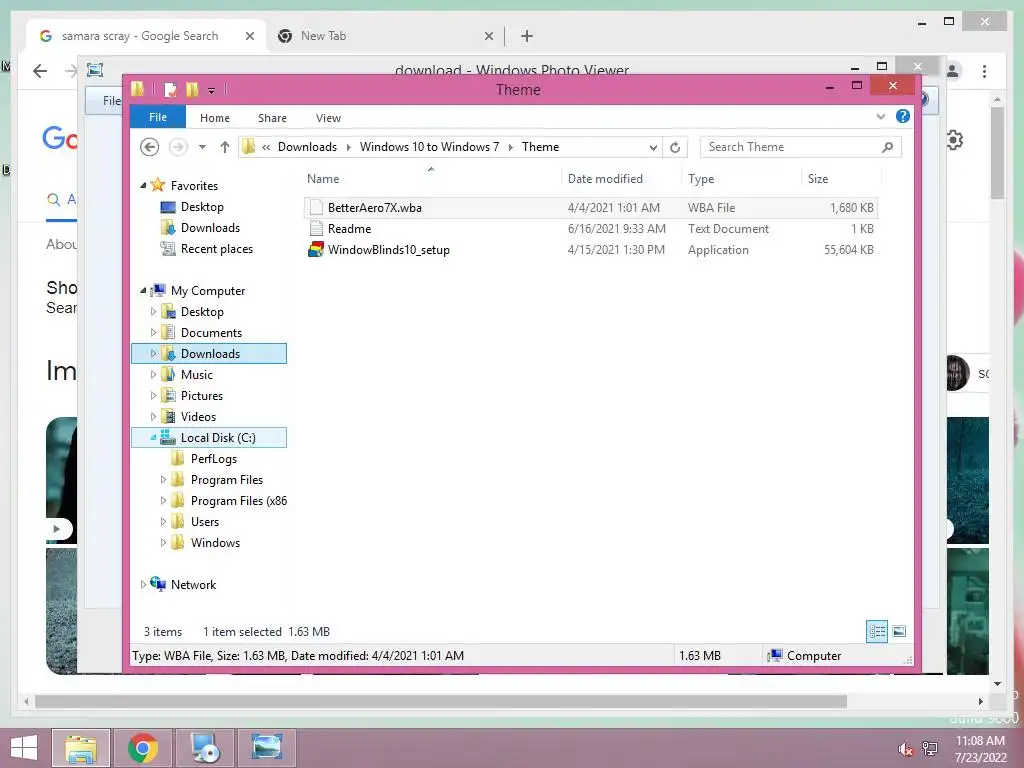Go up one folder level

tap(225, 147)
